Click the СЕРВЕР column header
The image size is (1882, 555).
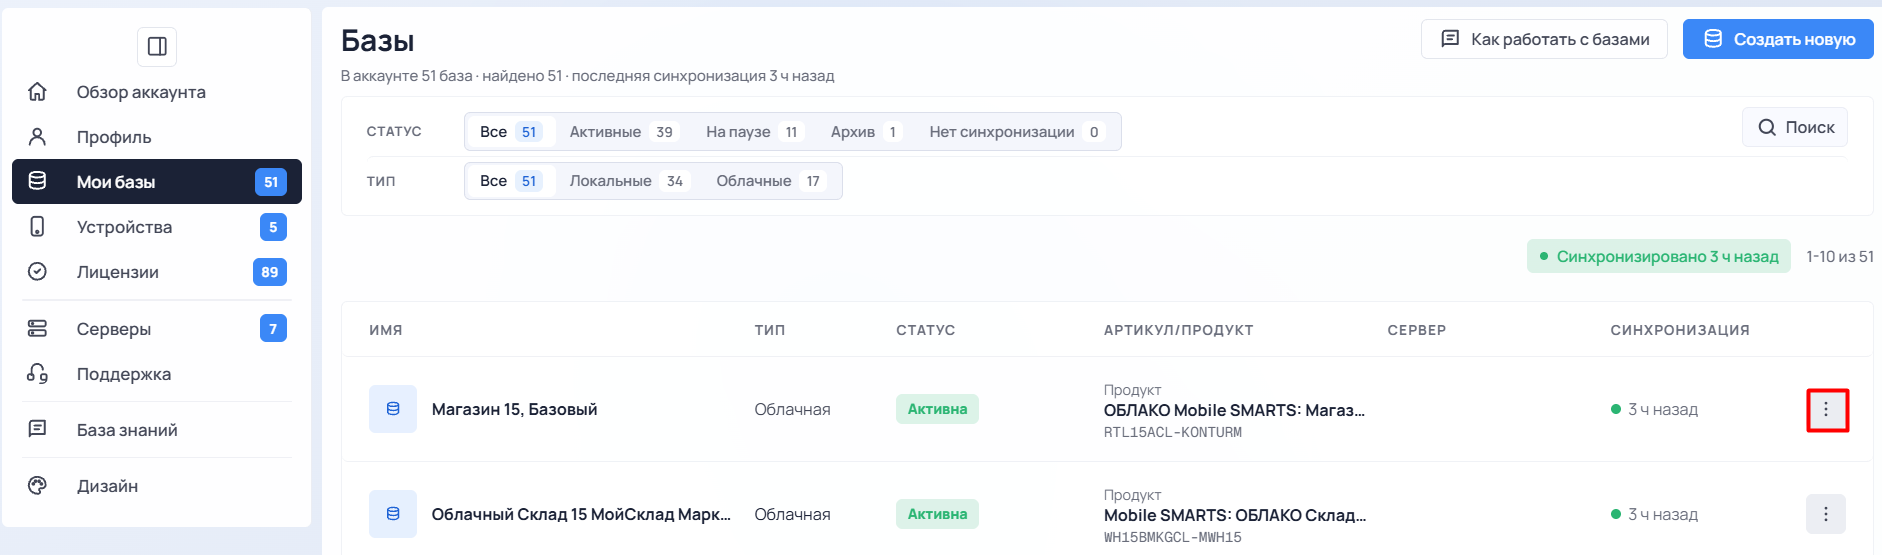[1417, 330]
